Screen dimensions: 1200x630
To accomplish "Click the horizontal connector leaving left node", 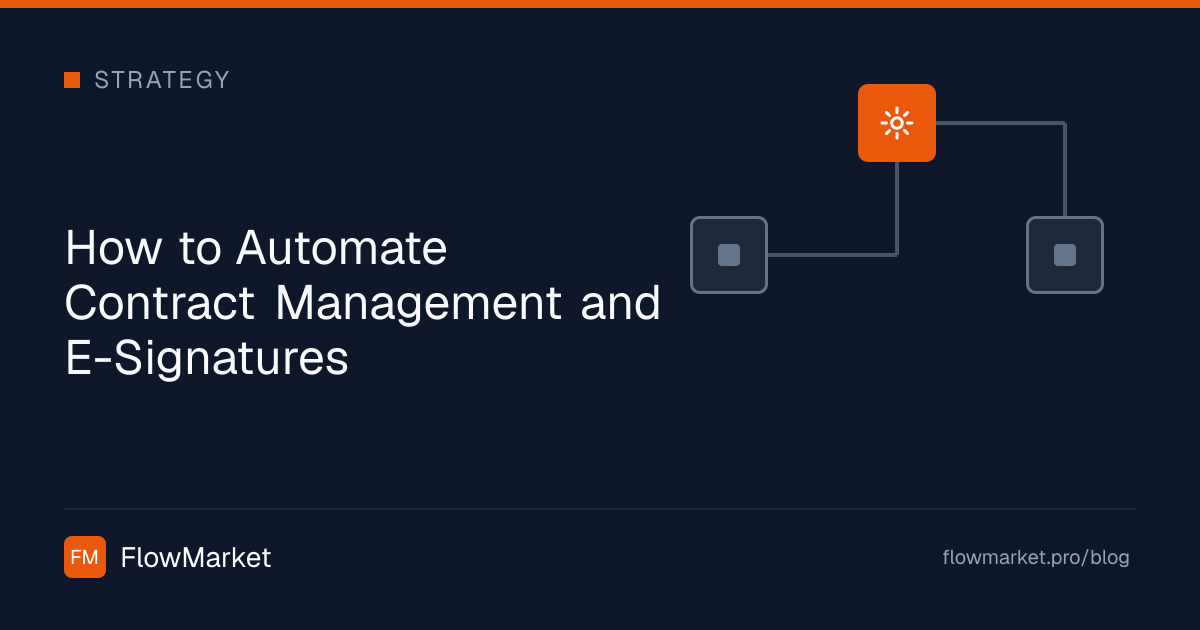I will (x=832, y=255).
